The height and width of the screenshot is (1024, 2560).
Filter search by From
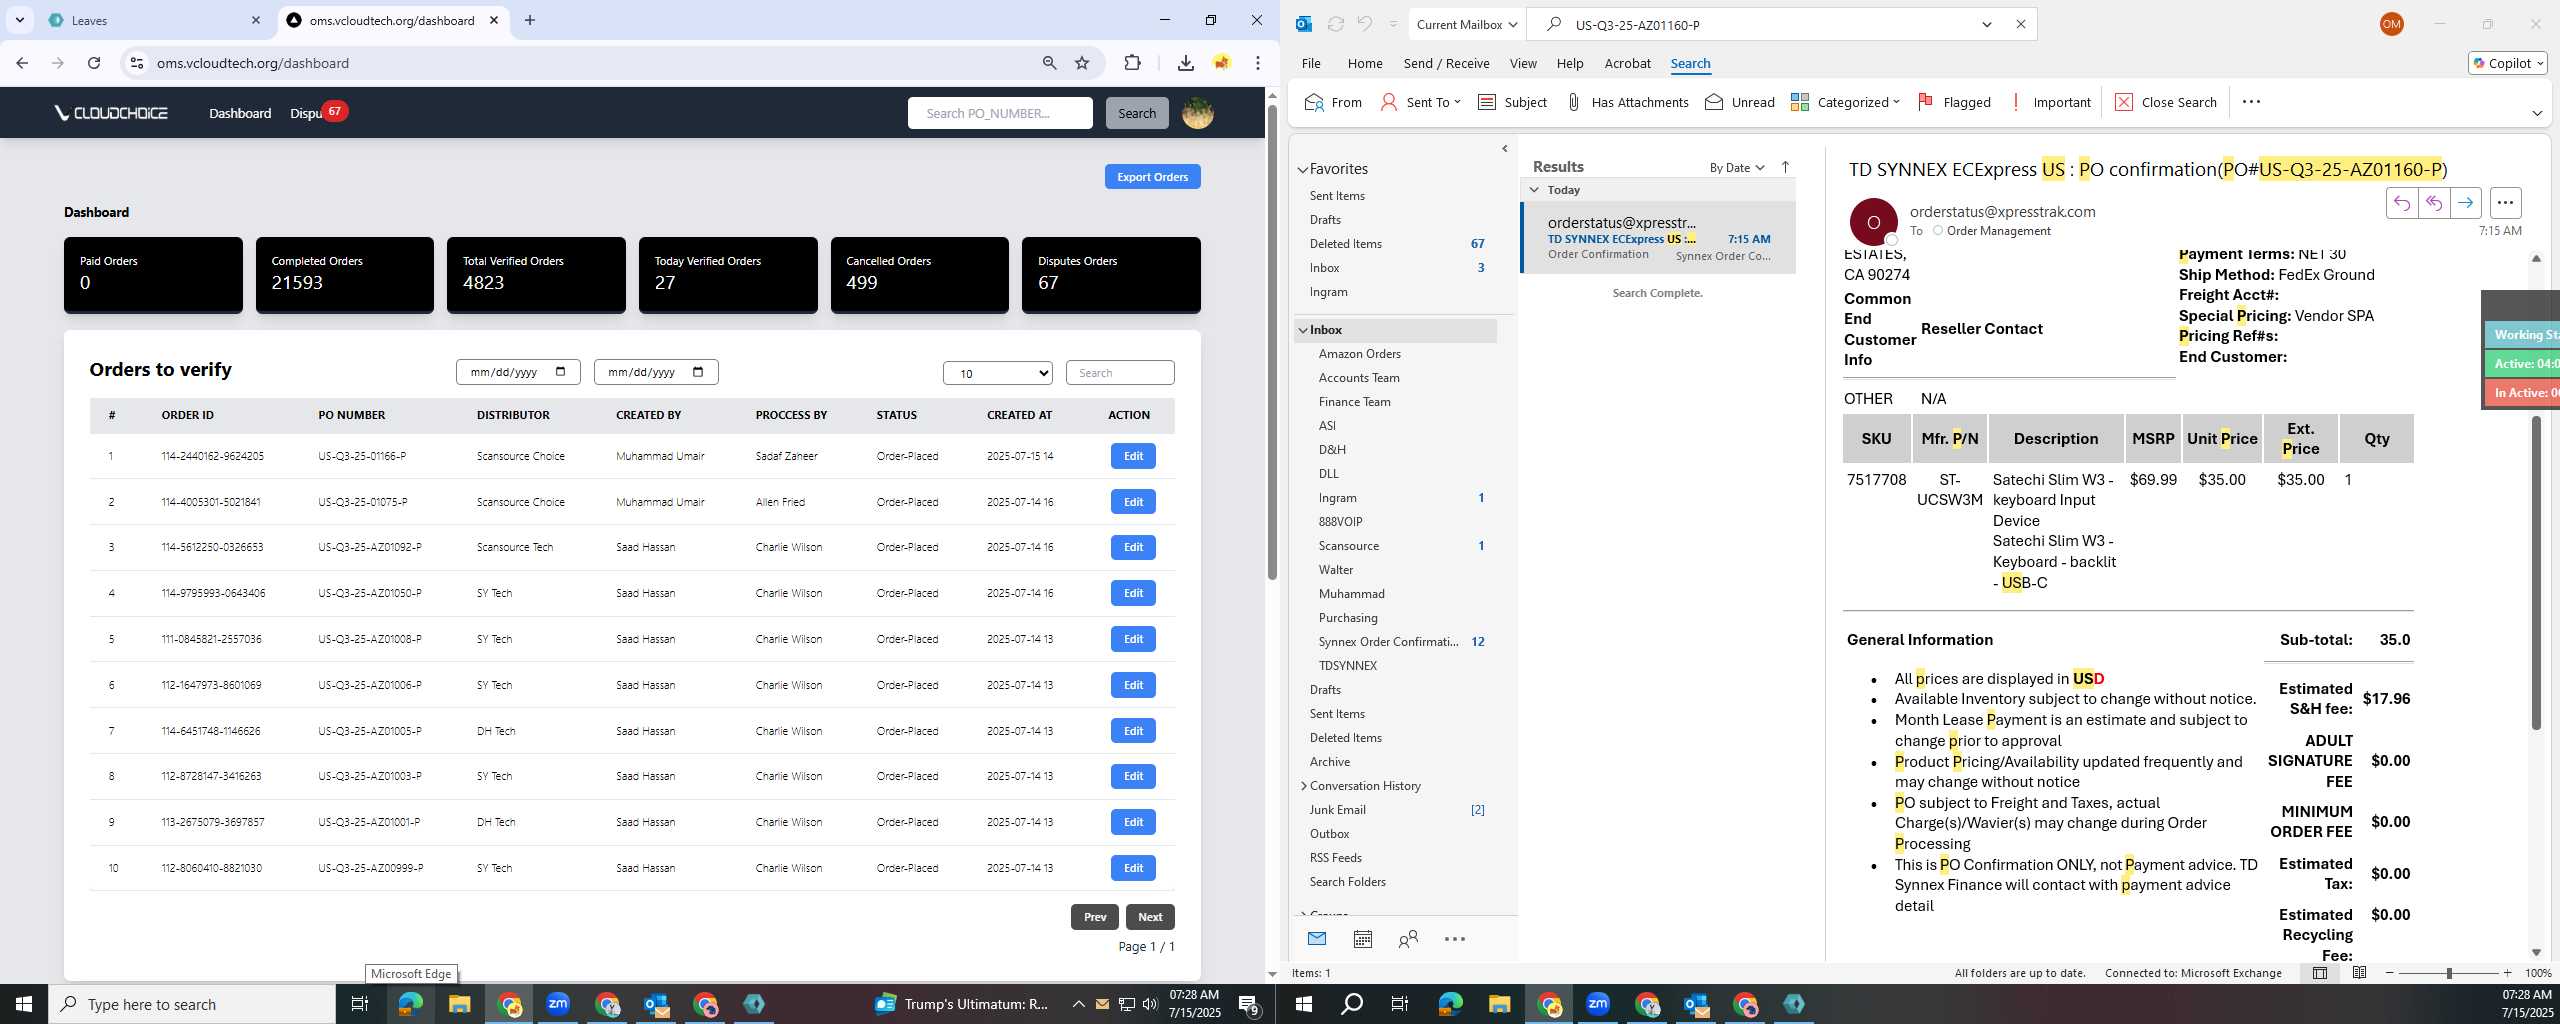(x=1334, y=102)
